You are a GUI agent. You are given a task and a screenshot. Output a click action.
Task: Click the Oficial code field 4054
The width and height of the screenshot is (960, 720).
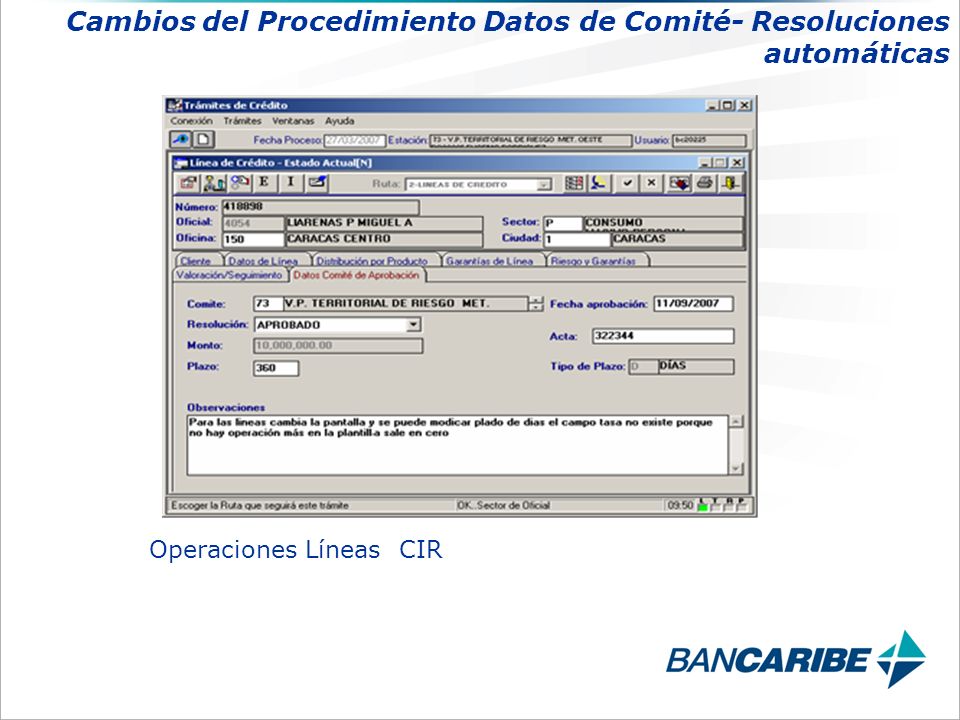[x=253, y=223]
